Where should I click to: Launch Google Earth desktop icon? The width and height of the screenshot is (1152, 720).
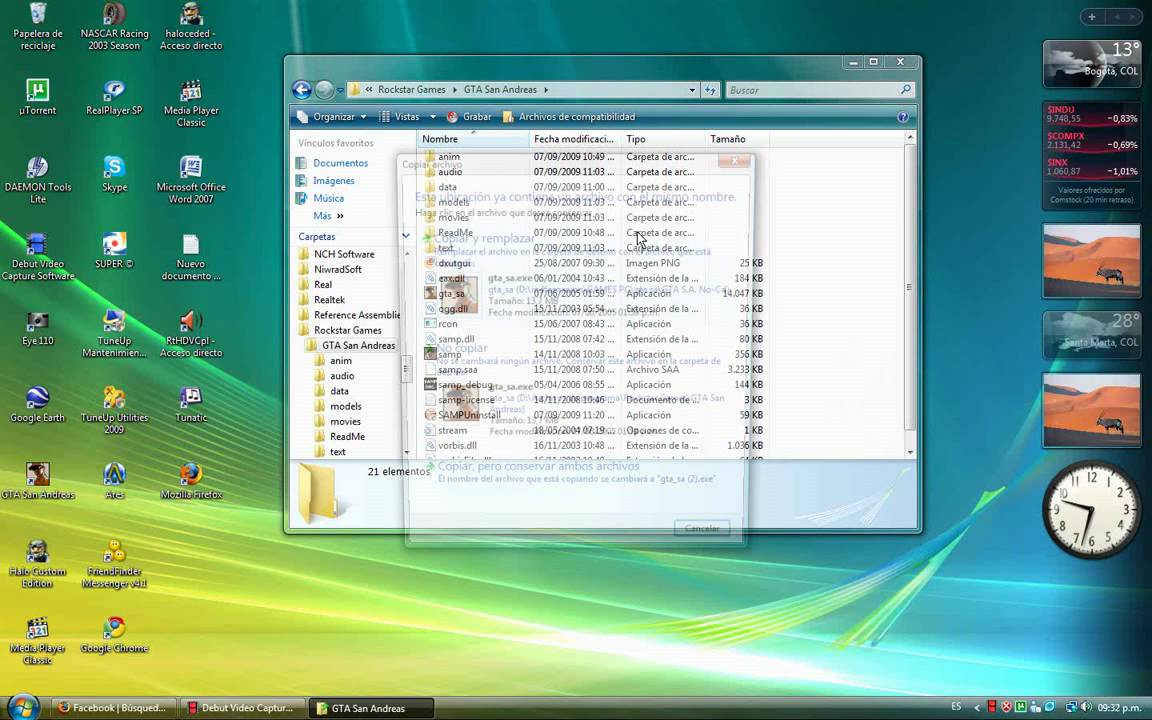pos(37,405)
